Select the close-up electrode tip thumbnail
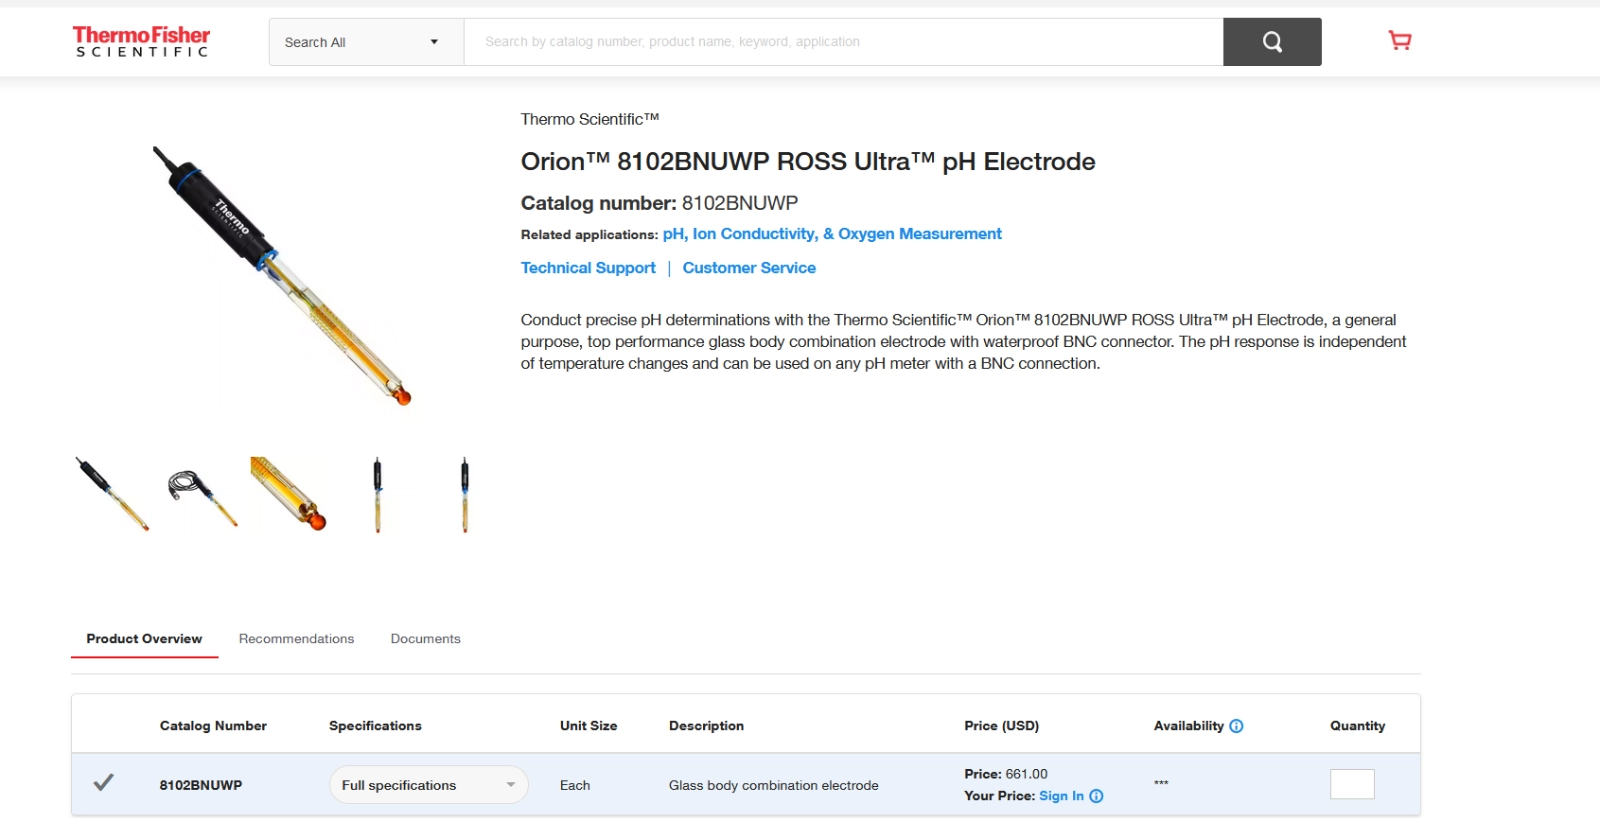1600x818 pixels. [288, 493]
